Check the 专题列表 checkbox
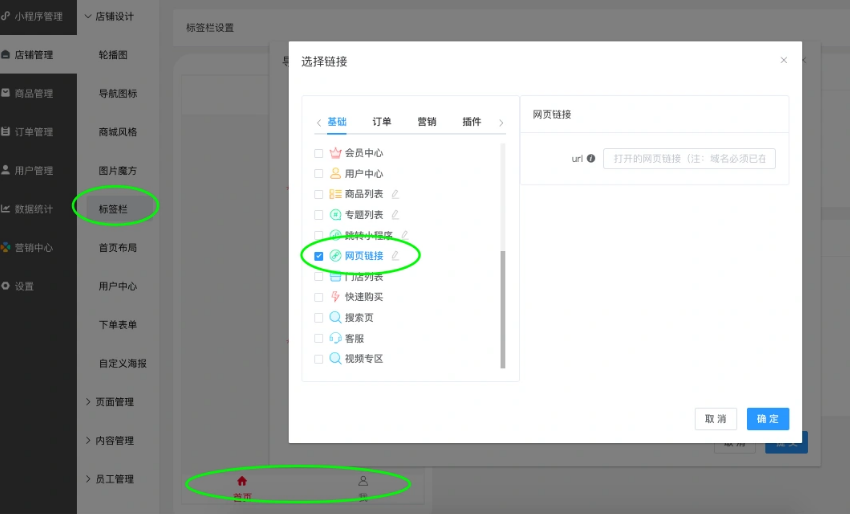The height and width of the screenshot is (514, 850). pos(319,215)
